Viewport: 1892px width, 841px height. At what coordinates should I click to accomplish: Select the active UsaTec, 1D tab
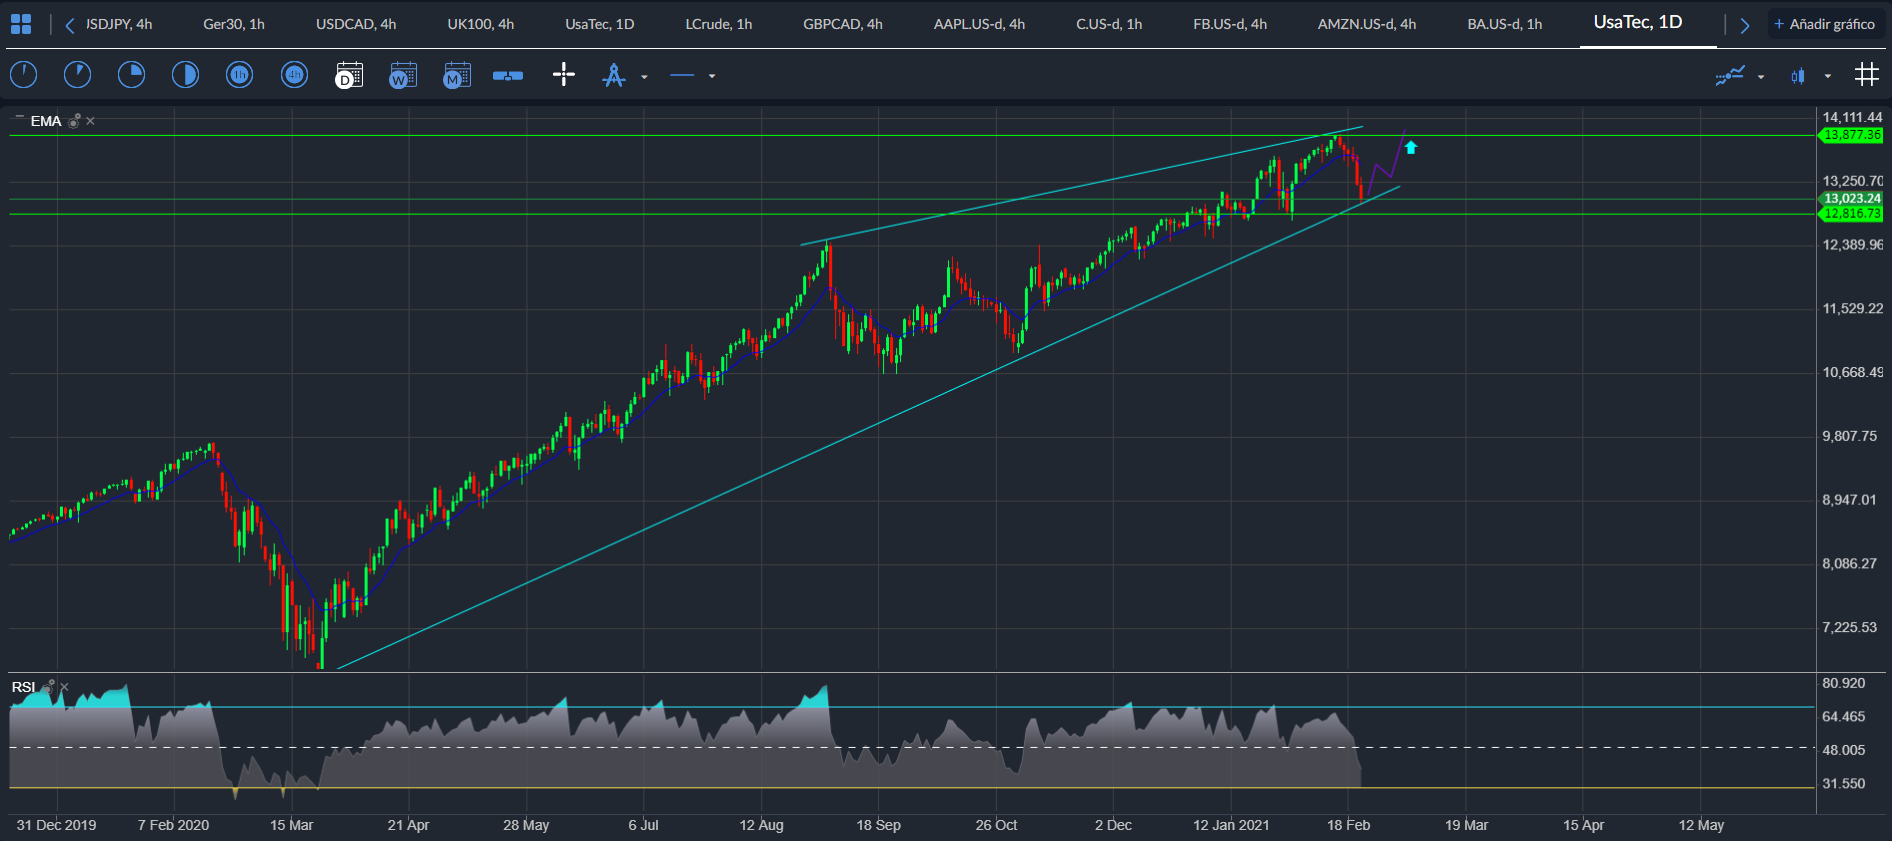point(1638,22)
